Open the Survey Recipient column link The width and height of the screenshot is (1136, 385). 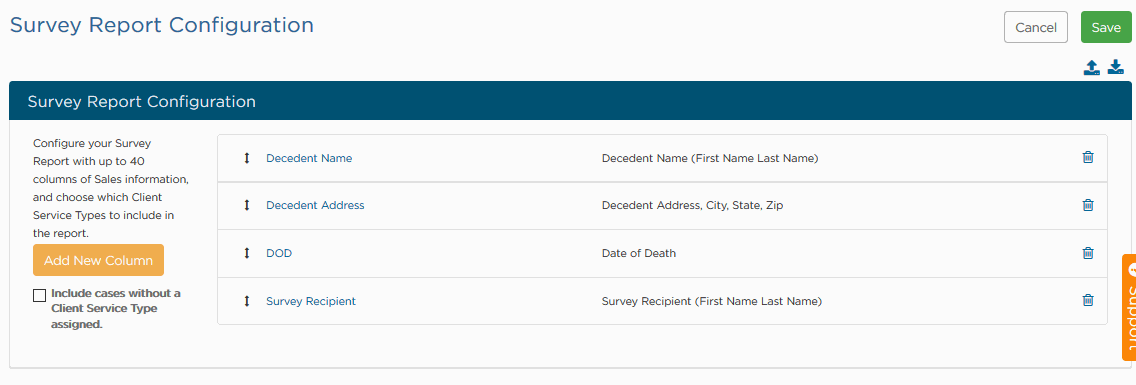(311, 301)
